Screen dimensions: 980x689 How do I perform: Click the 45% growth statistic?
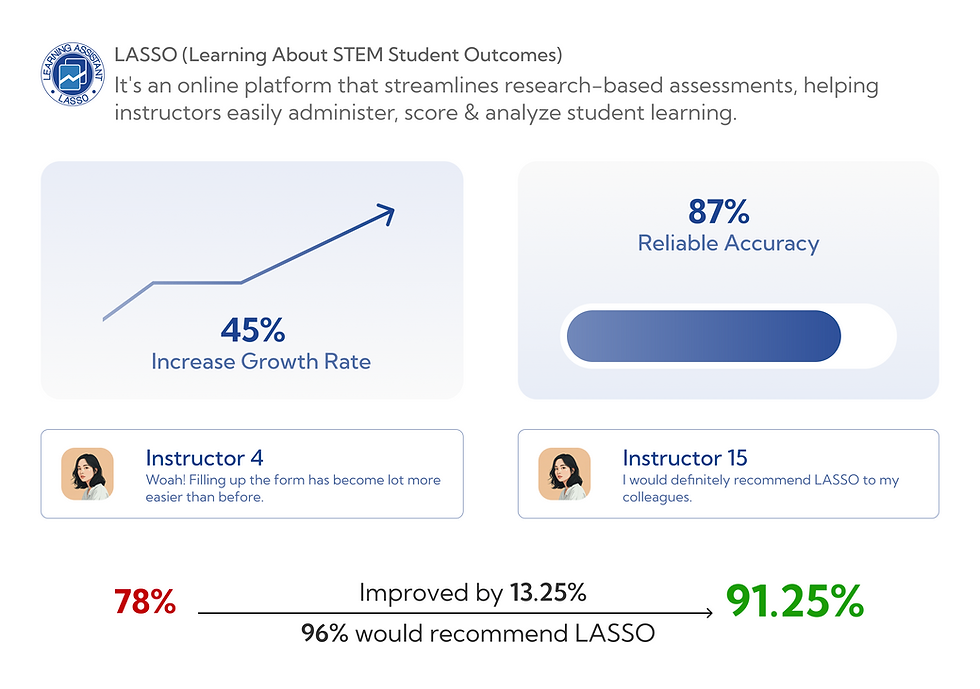point(253,329)
